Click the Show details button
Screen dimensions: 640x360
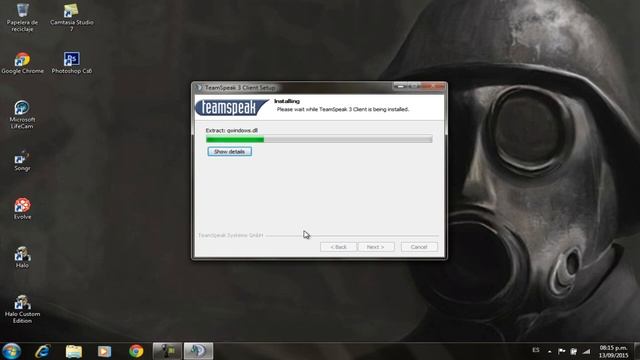tap(229, 151)
